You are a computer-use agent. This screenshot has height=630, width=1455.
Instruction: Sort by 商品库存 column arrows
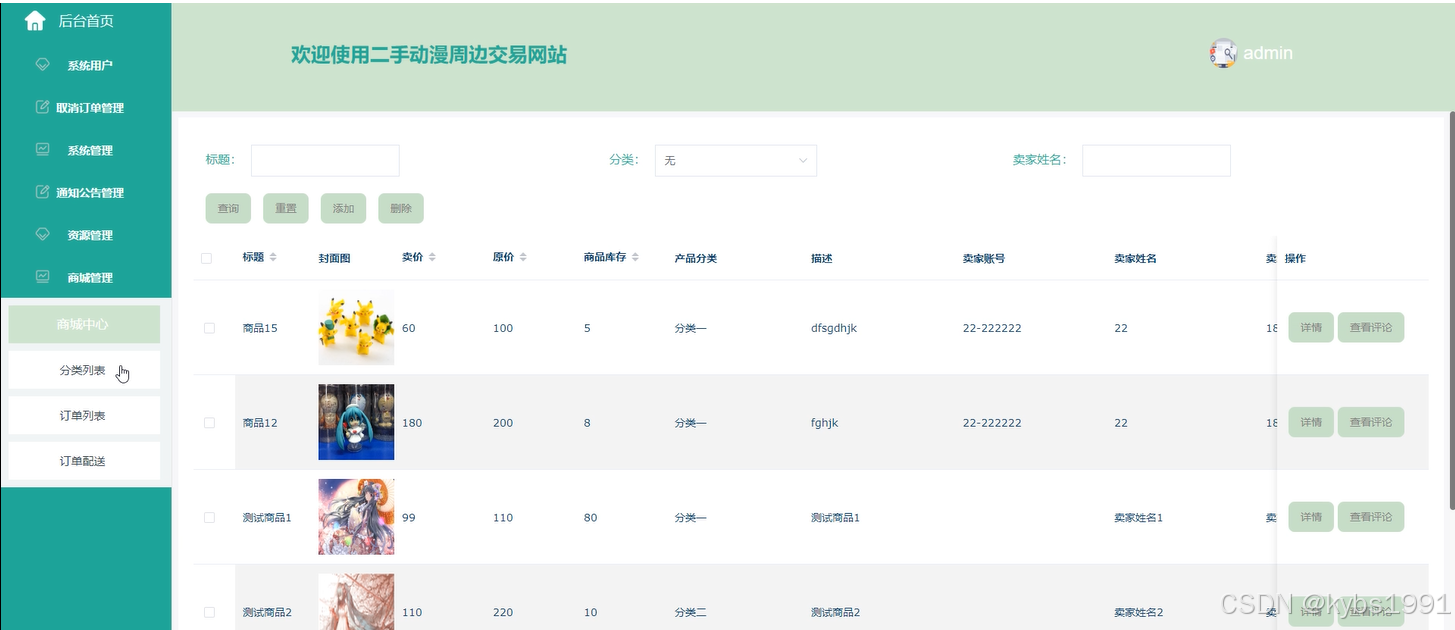click(x=634, y=258)
